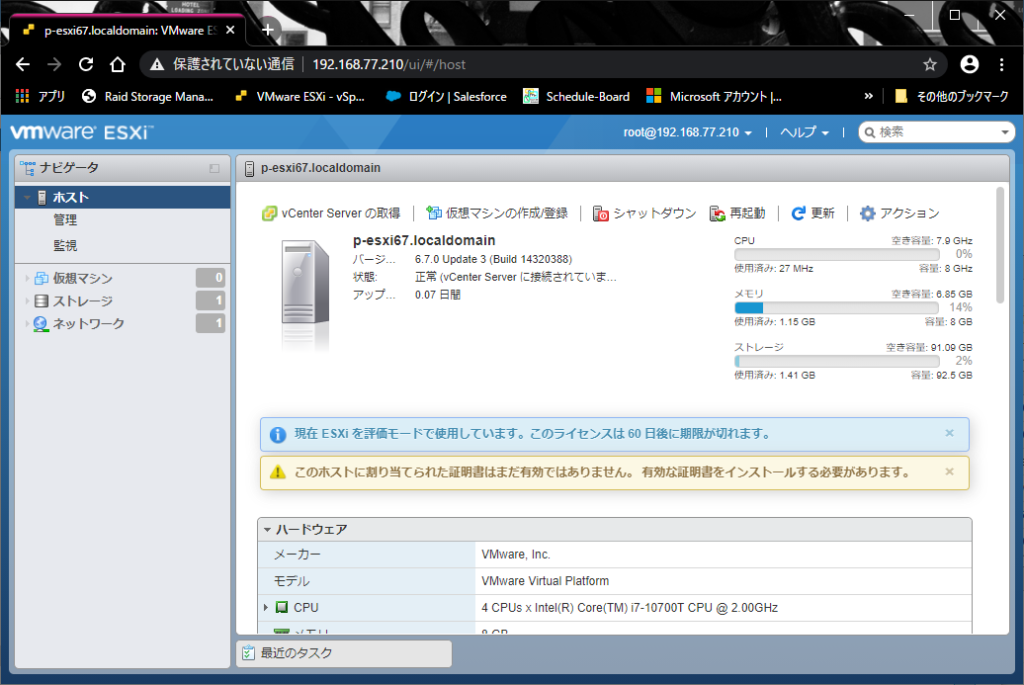Show more bookmarks with the chevron
This screenshot has width=1024, height=685.
coord(869,96)
